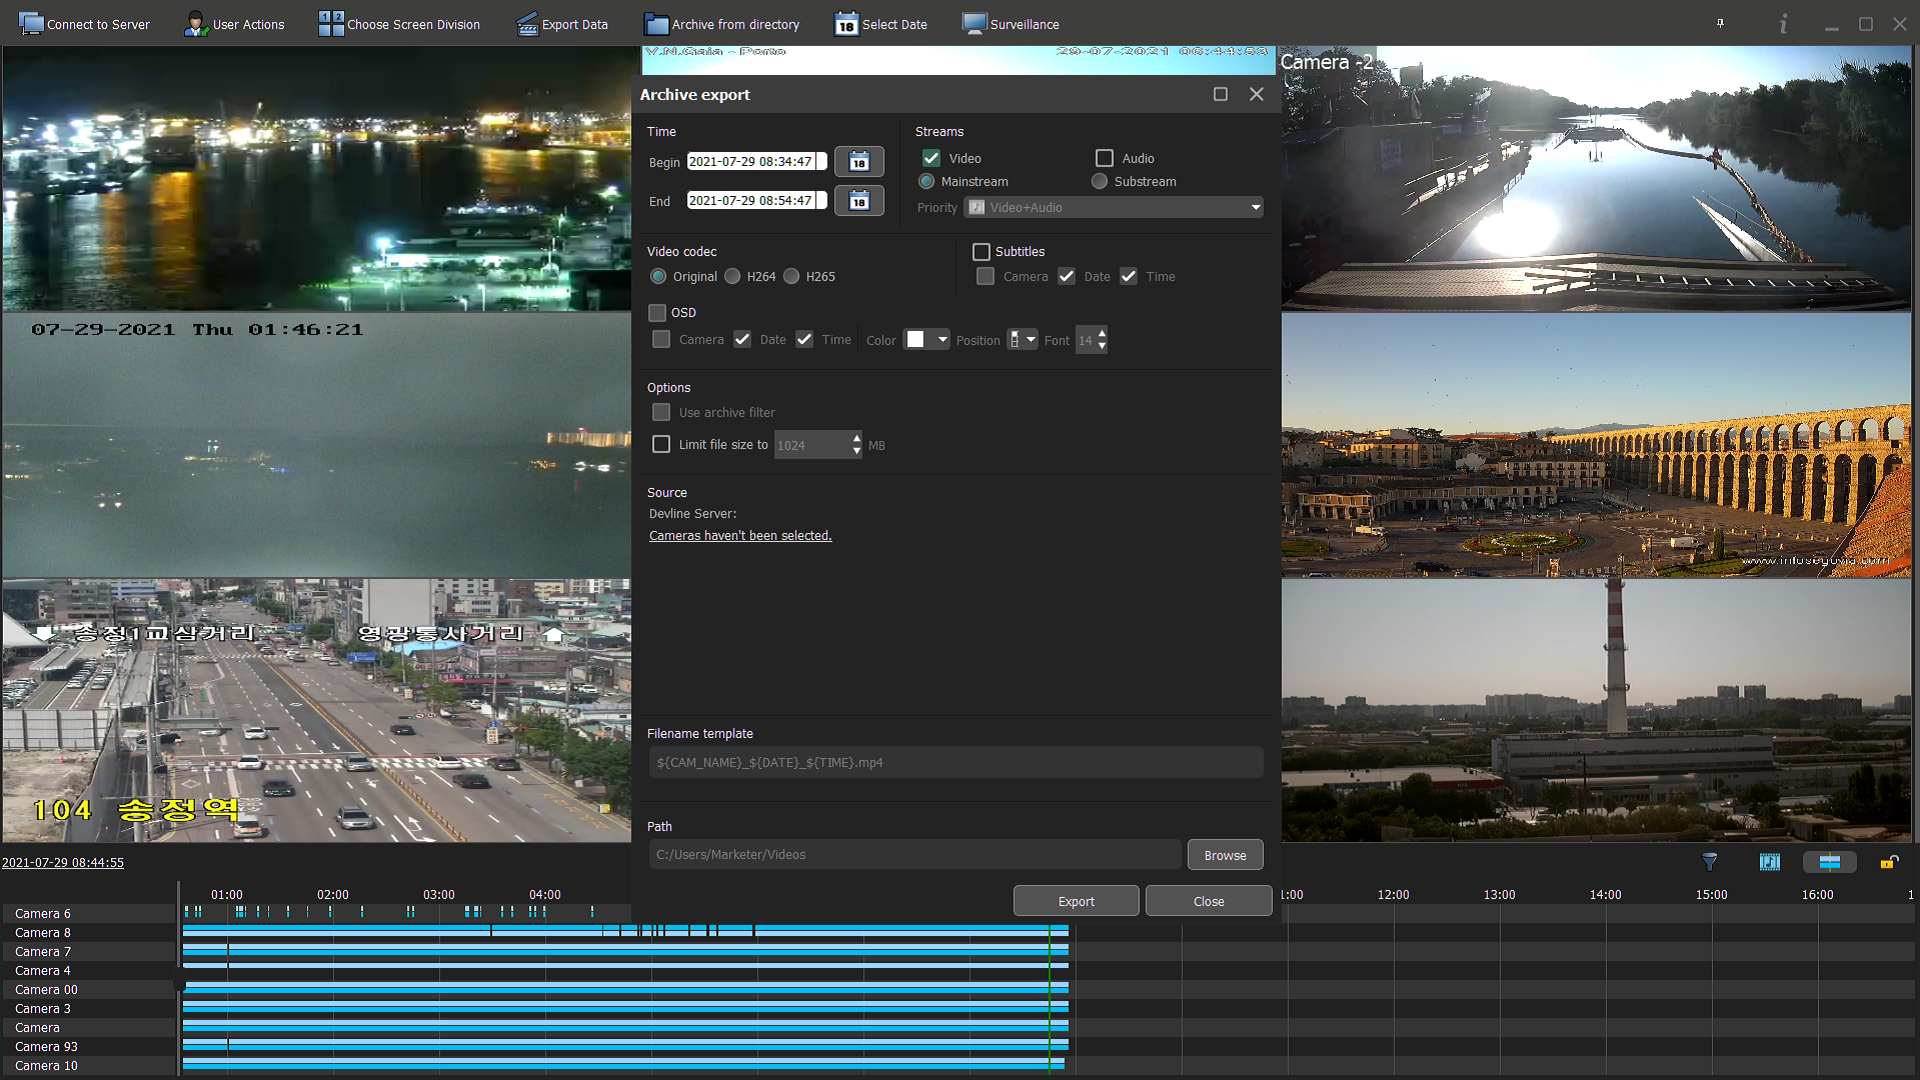Toggle Camera checkbox under OSD

coord(661,339)
